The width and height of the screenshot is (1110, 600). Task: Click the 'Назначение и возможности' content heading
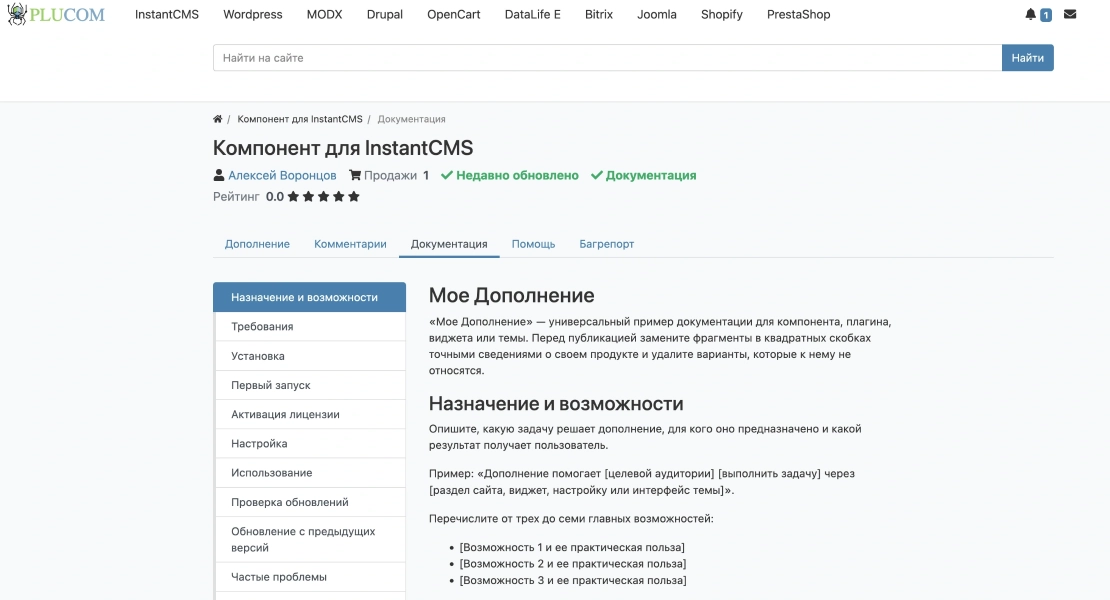click(556, 403)
